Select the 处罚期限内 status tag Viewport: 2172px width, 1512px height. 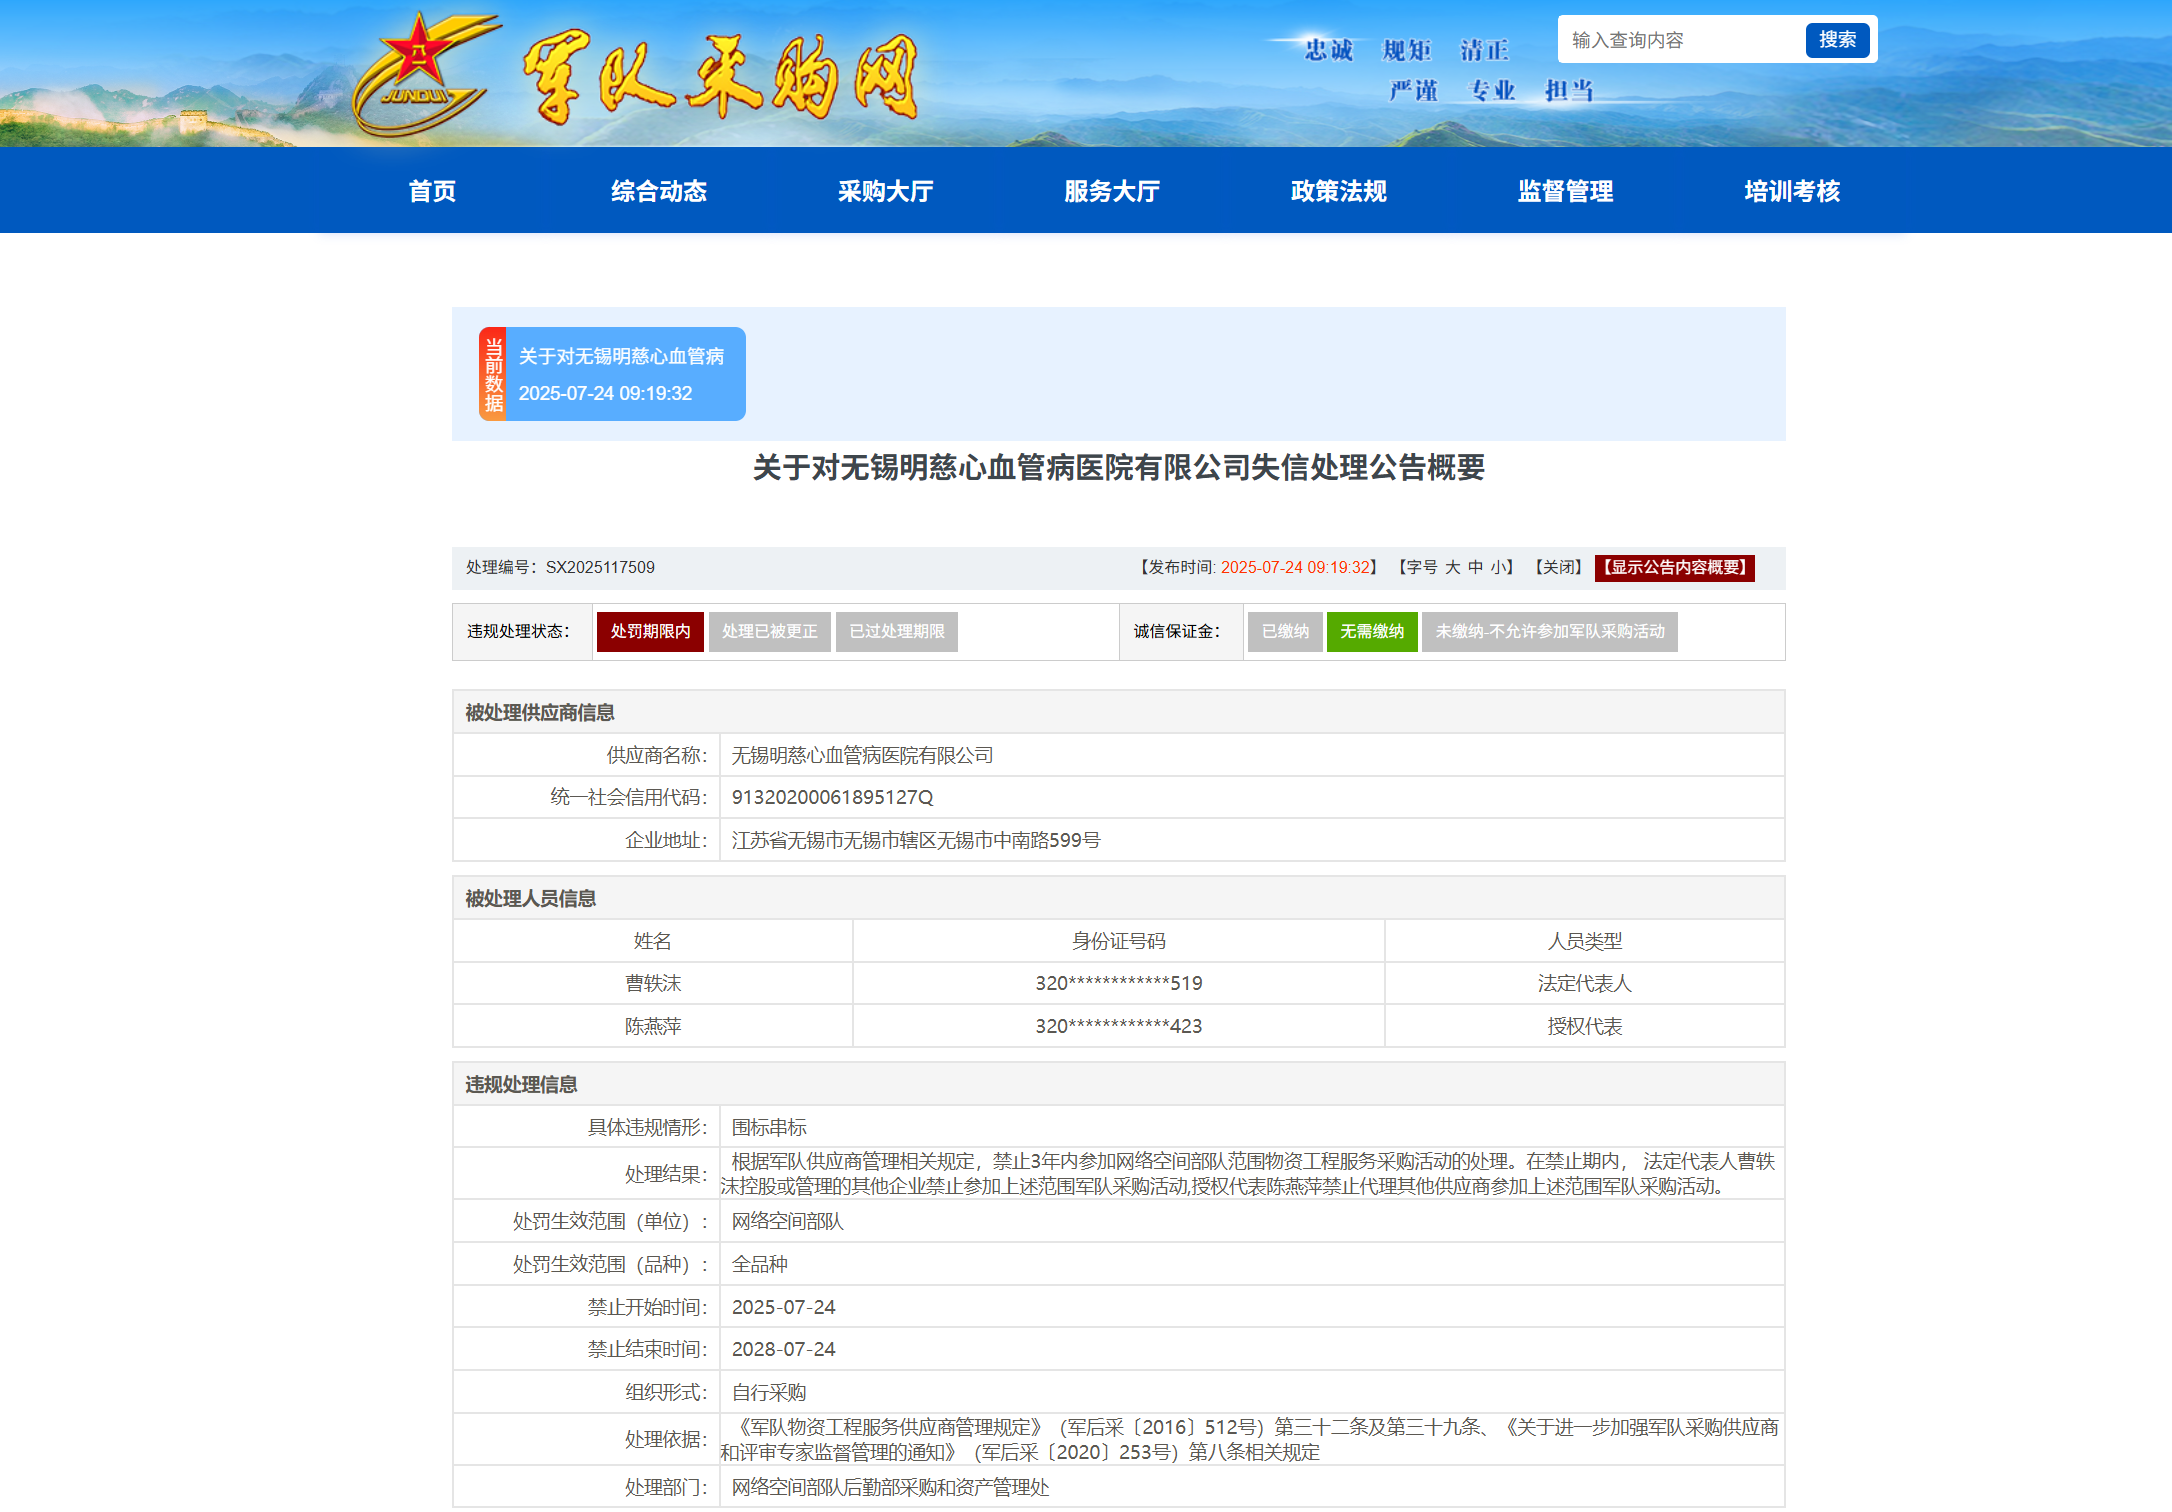point(650,631)
